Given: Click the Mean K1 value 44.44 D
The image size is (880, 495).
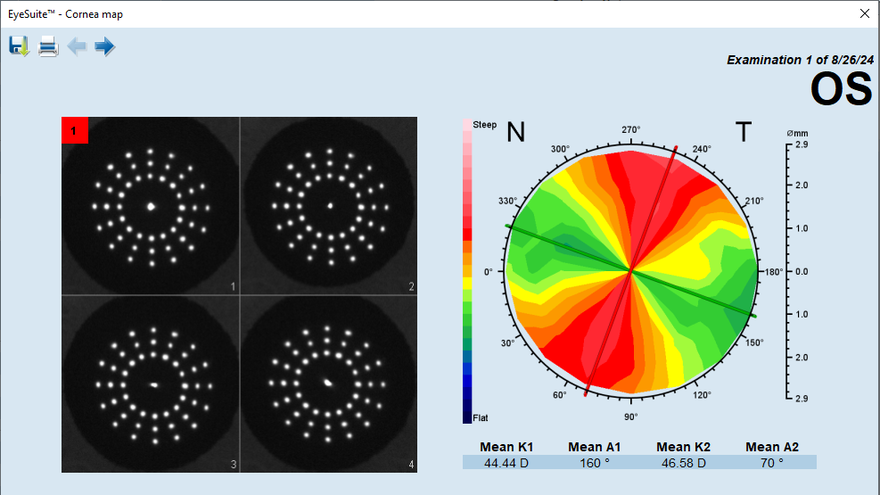Looking at the screenshot, I should [x=507, y=463].
